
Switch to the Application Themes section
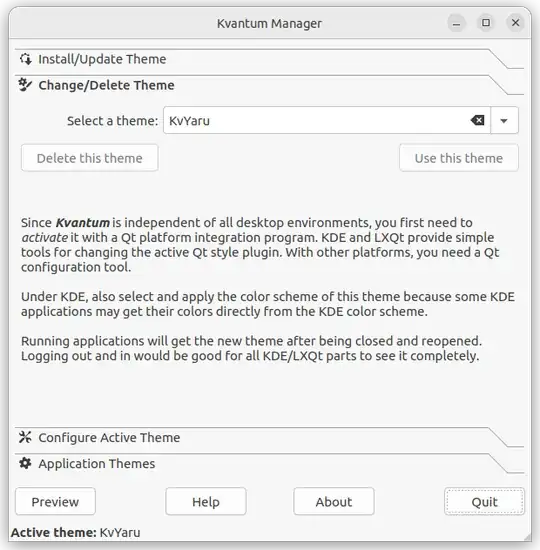point(269,464)
